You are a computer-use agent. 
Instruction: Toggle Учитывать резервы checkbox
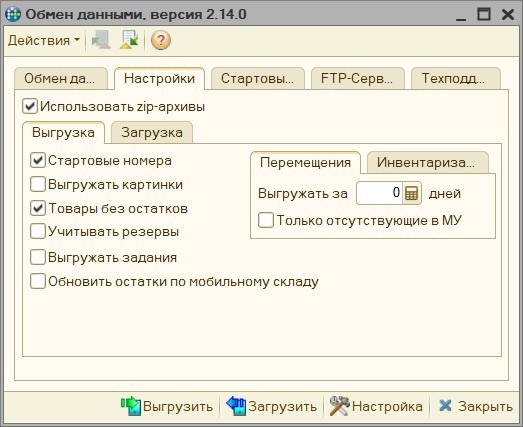38,231
